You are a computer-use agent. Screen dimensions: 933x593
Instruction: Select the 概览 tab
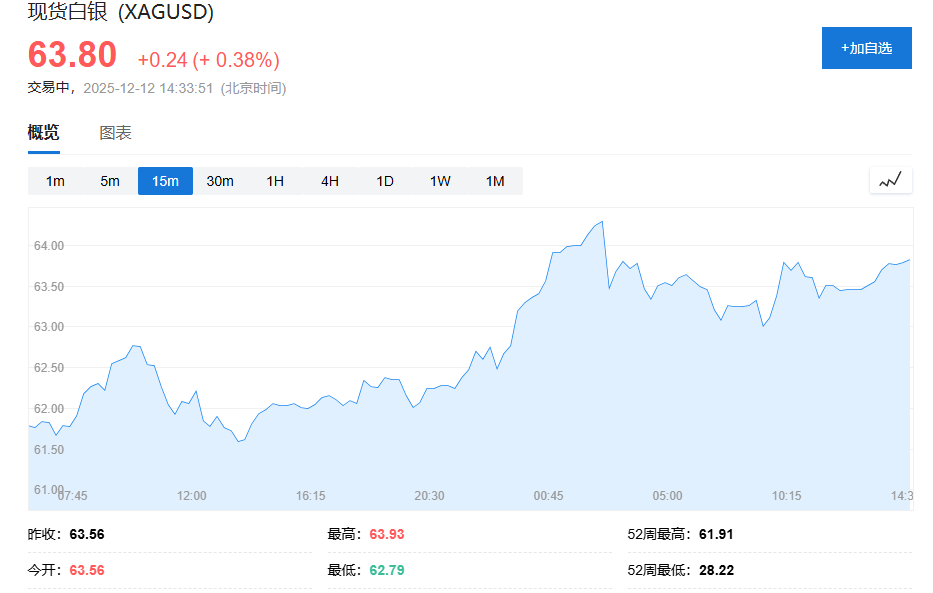44,132
